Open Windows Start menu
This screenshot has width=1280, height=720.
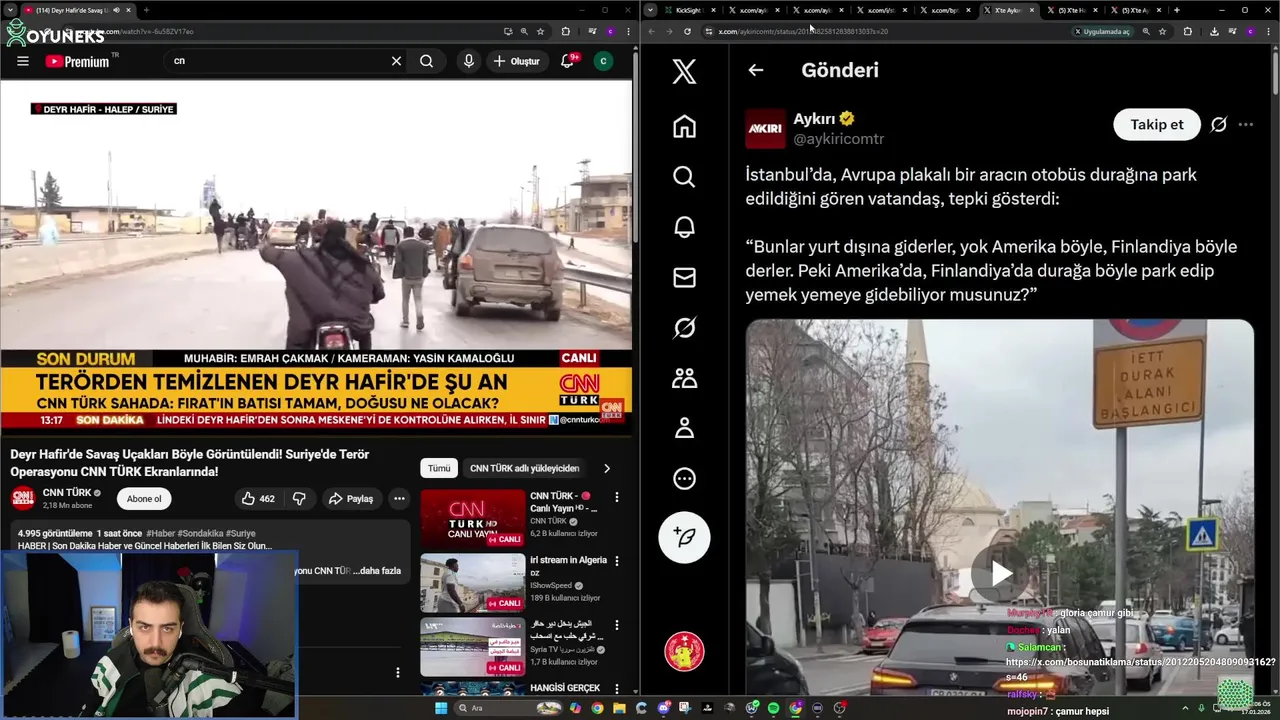(x=439, y=708)
